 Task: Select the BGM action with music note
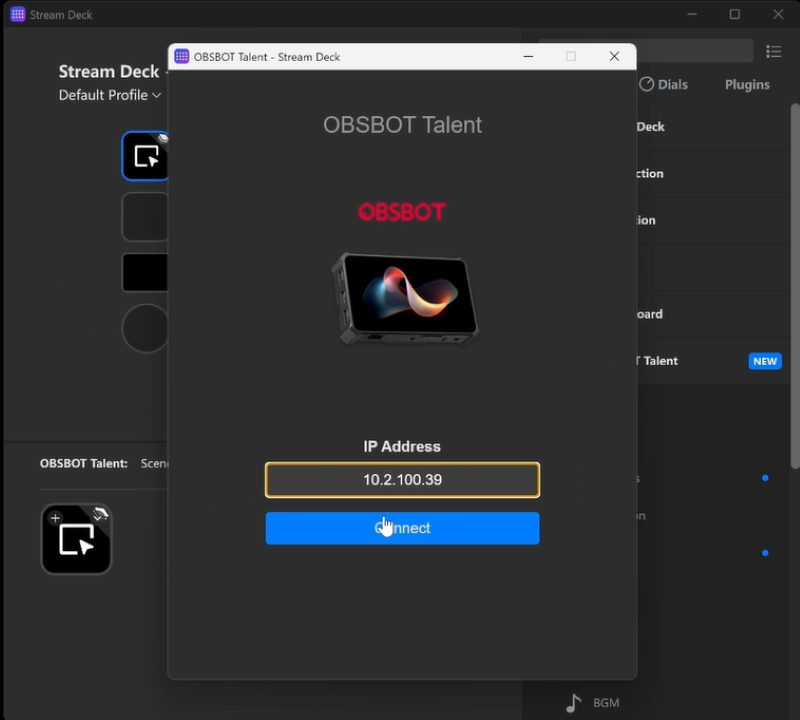(x=593, y=703)
